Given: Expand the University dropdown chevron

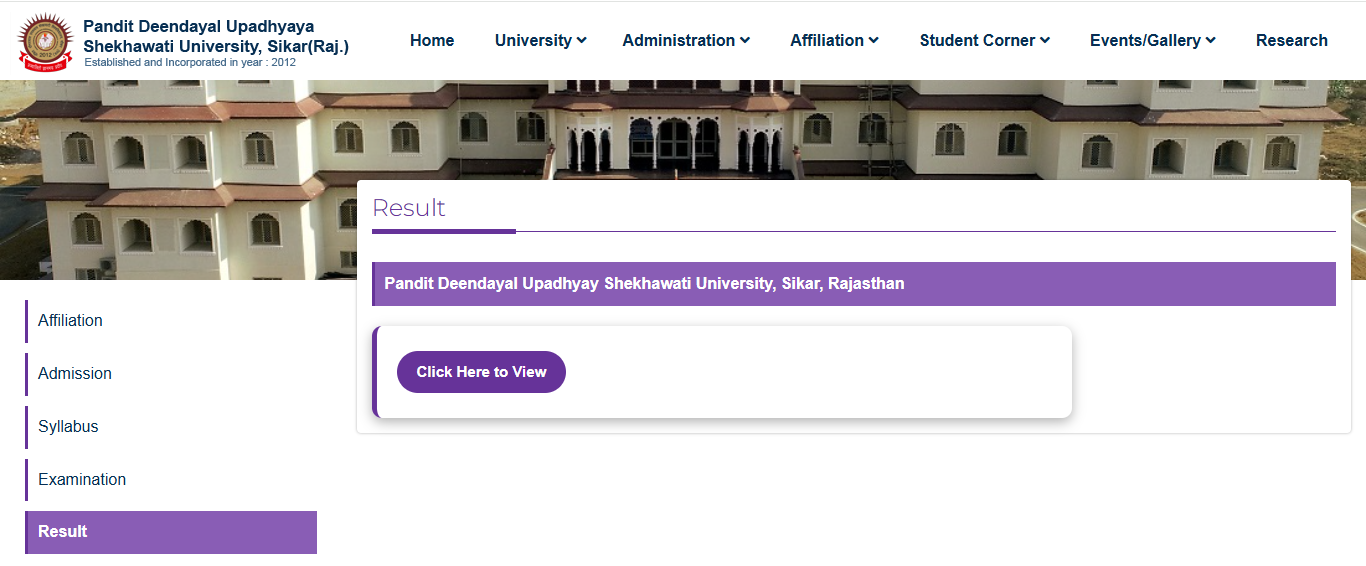Looking at the screenshot, I should tap(582, 41).
